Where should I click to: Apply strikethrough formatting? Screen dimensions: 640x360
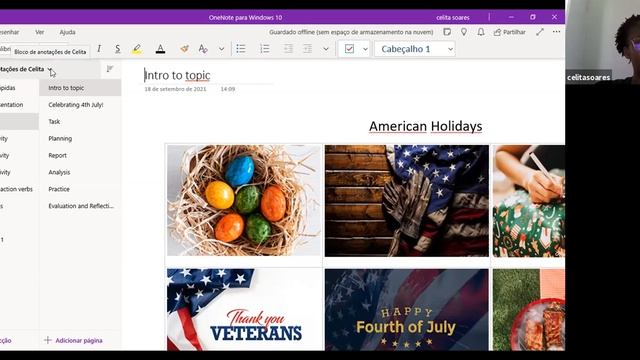click(118, 49)
